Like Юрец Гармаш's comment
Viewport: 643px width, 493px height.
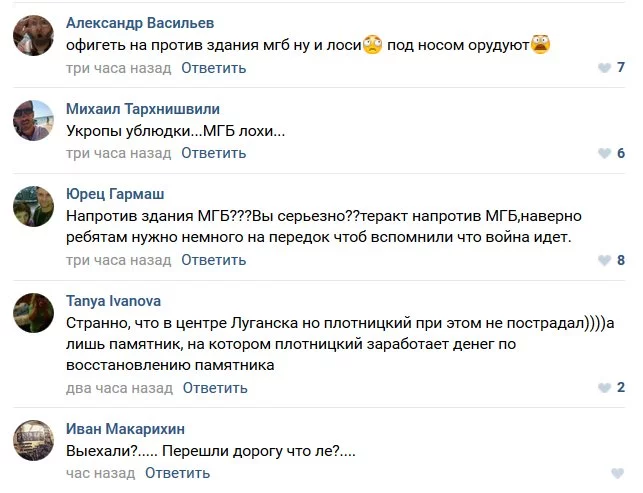coord(604,260)
